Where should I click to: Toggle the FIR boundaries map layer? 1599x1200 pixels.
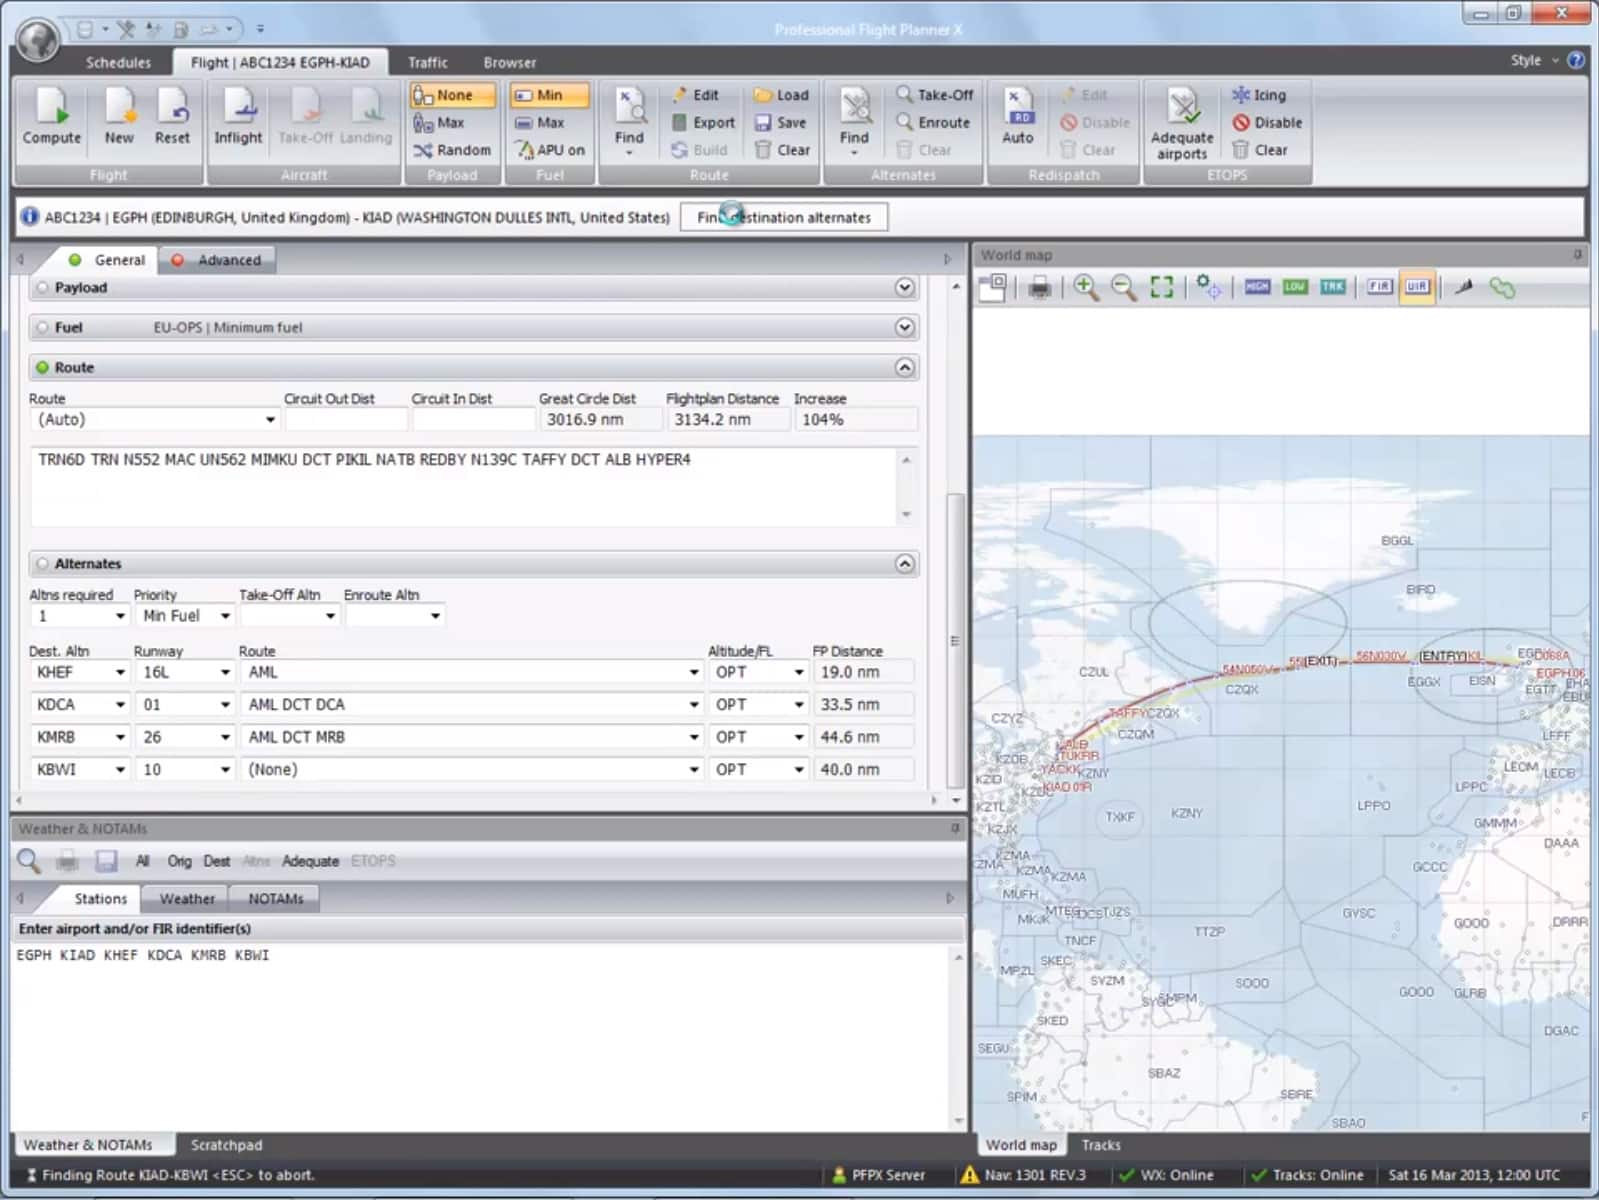tap(1379, 287)
